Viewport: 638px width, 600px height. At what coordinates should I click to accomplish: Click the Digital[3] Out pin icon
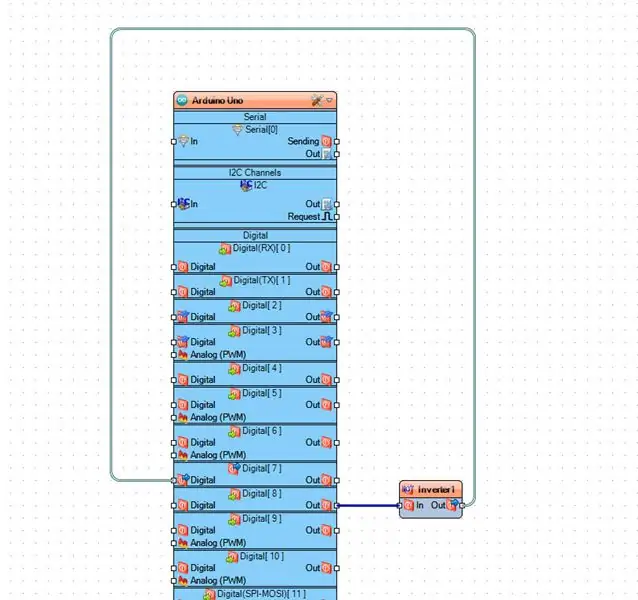(x=327, y=342)
